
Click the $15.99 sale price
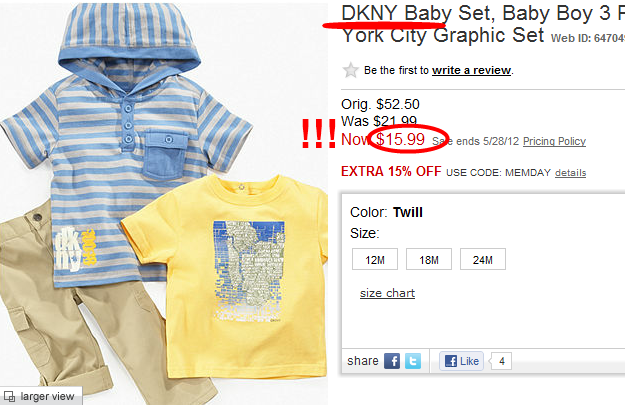point(401,139)
